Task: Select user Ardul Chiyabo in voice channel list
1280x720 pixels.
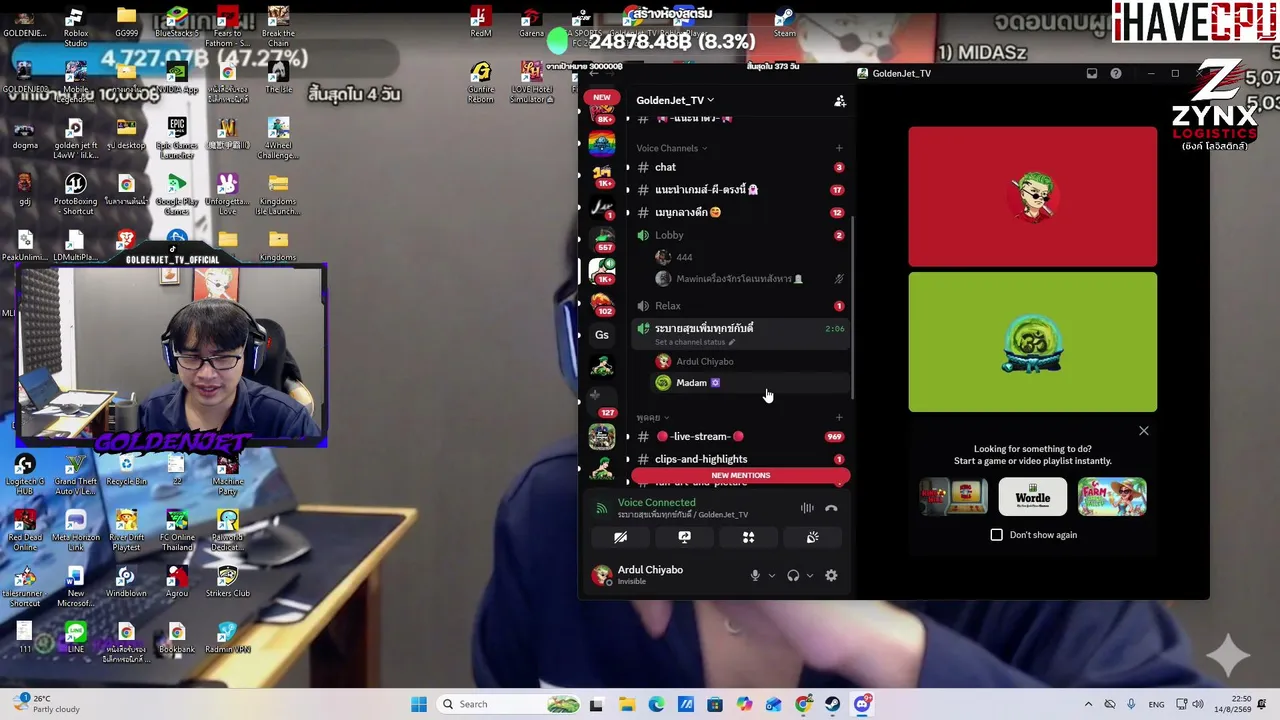Action: tap(750, 361)
